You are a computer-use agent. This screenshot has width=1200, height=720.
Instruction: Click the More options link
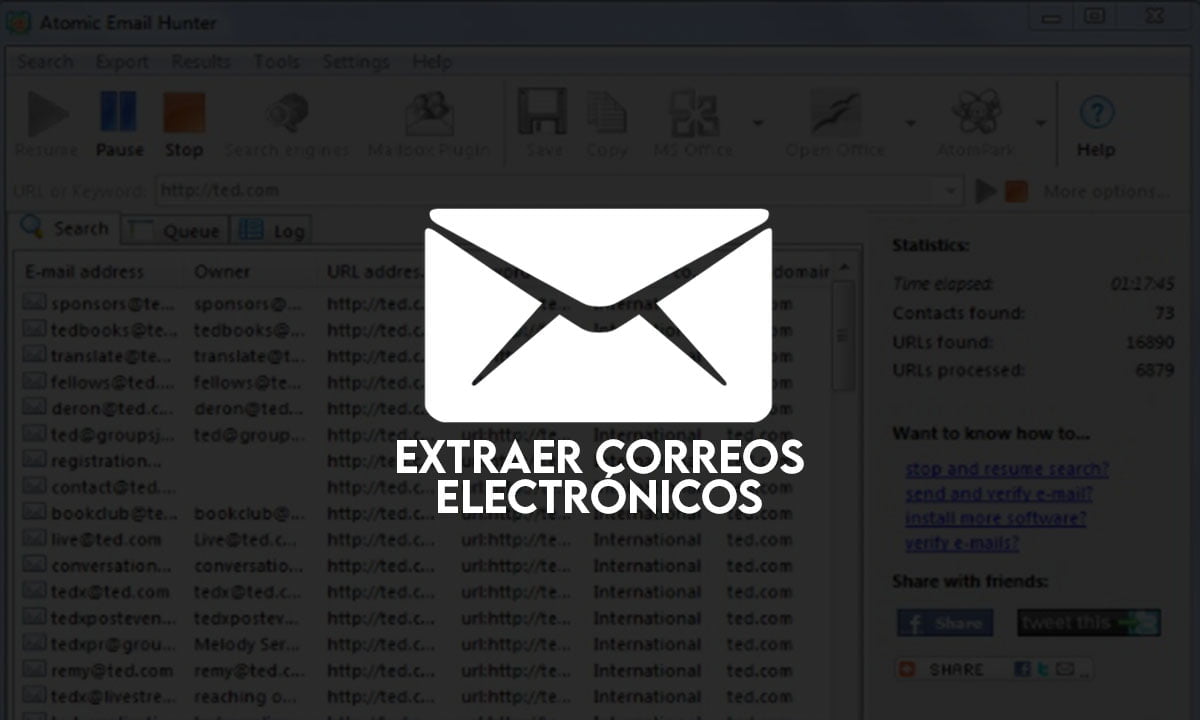(1106, 191)
